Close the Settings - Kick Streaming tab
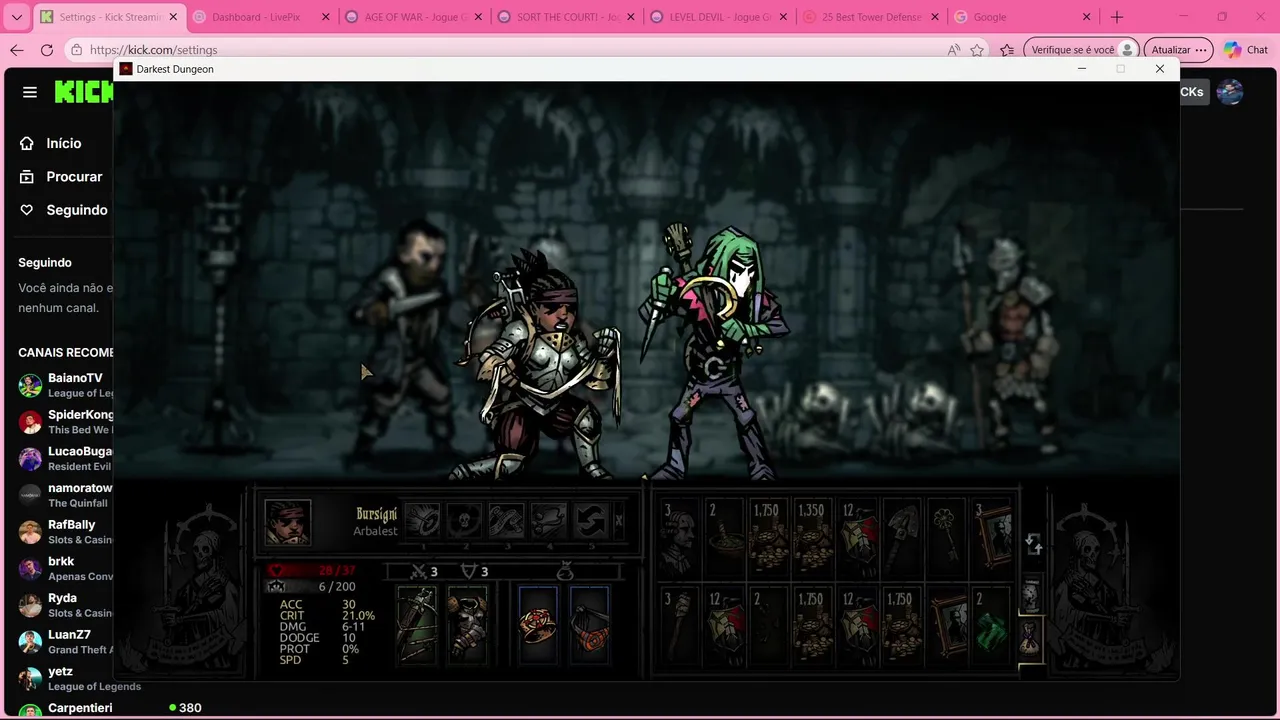This screenshot has width=1280, height=720. (173, 17)
